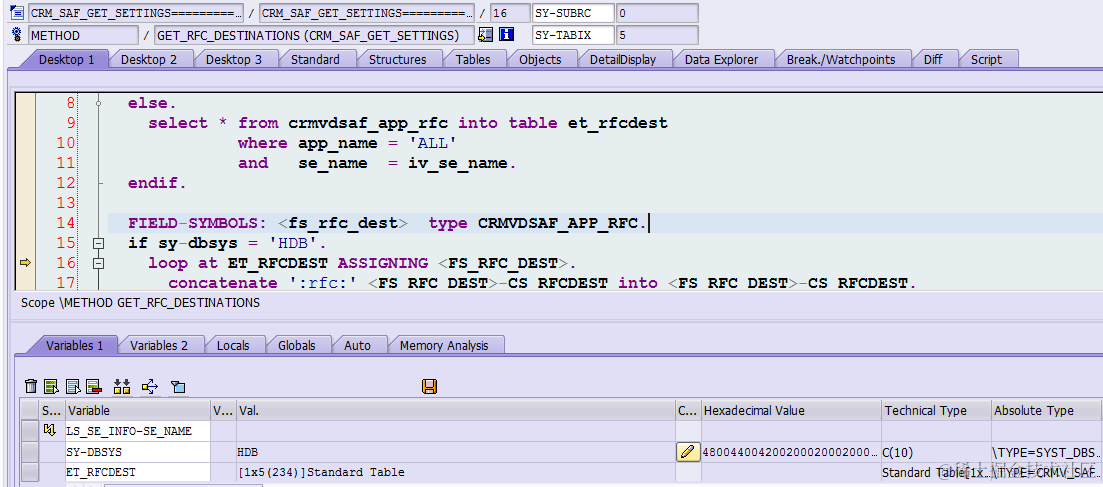
Task: Click the row selector for LS_SE_INFO-SE_NAME
Action: tap(30, 431)
